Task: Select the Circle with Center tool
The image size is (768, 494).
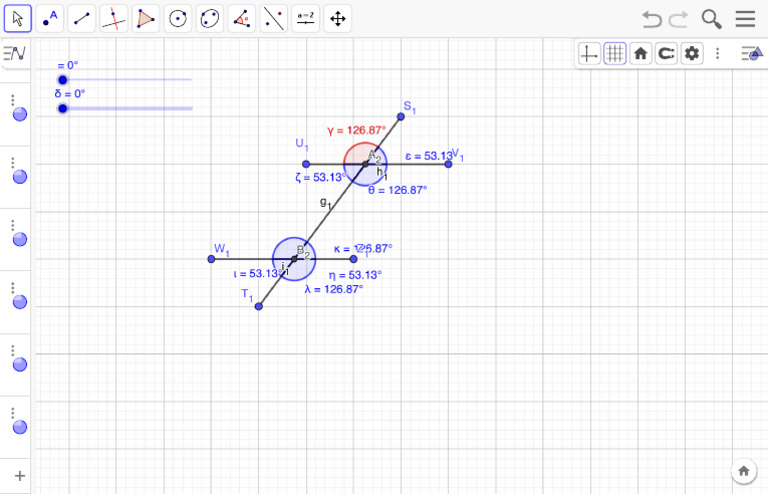Action: coord(177,19)
